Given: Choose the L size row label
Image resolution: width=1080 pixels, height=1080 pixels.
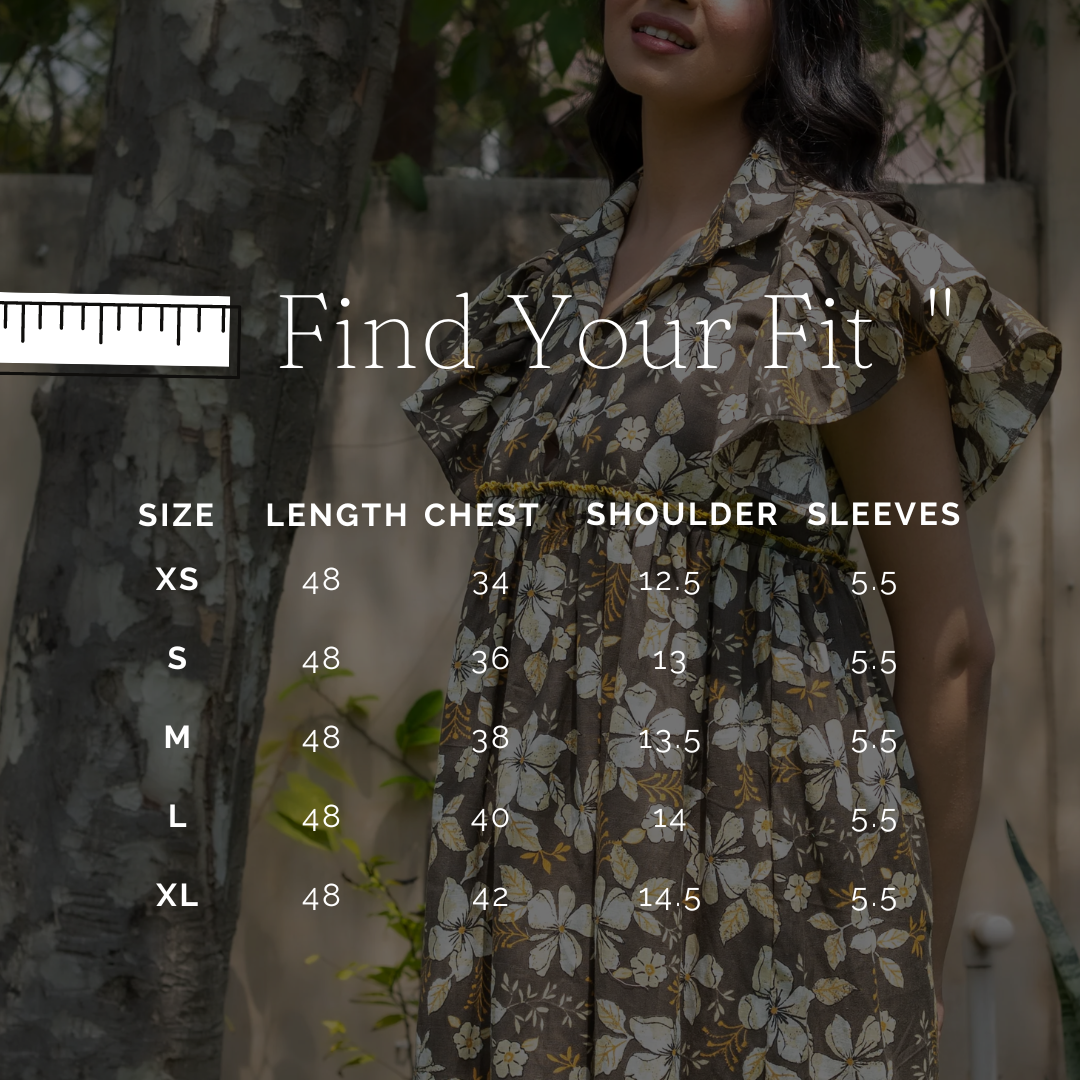Looking at the screenshot, I should [x=178, y=817].
